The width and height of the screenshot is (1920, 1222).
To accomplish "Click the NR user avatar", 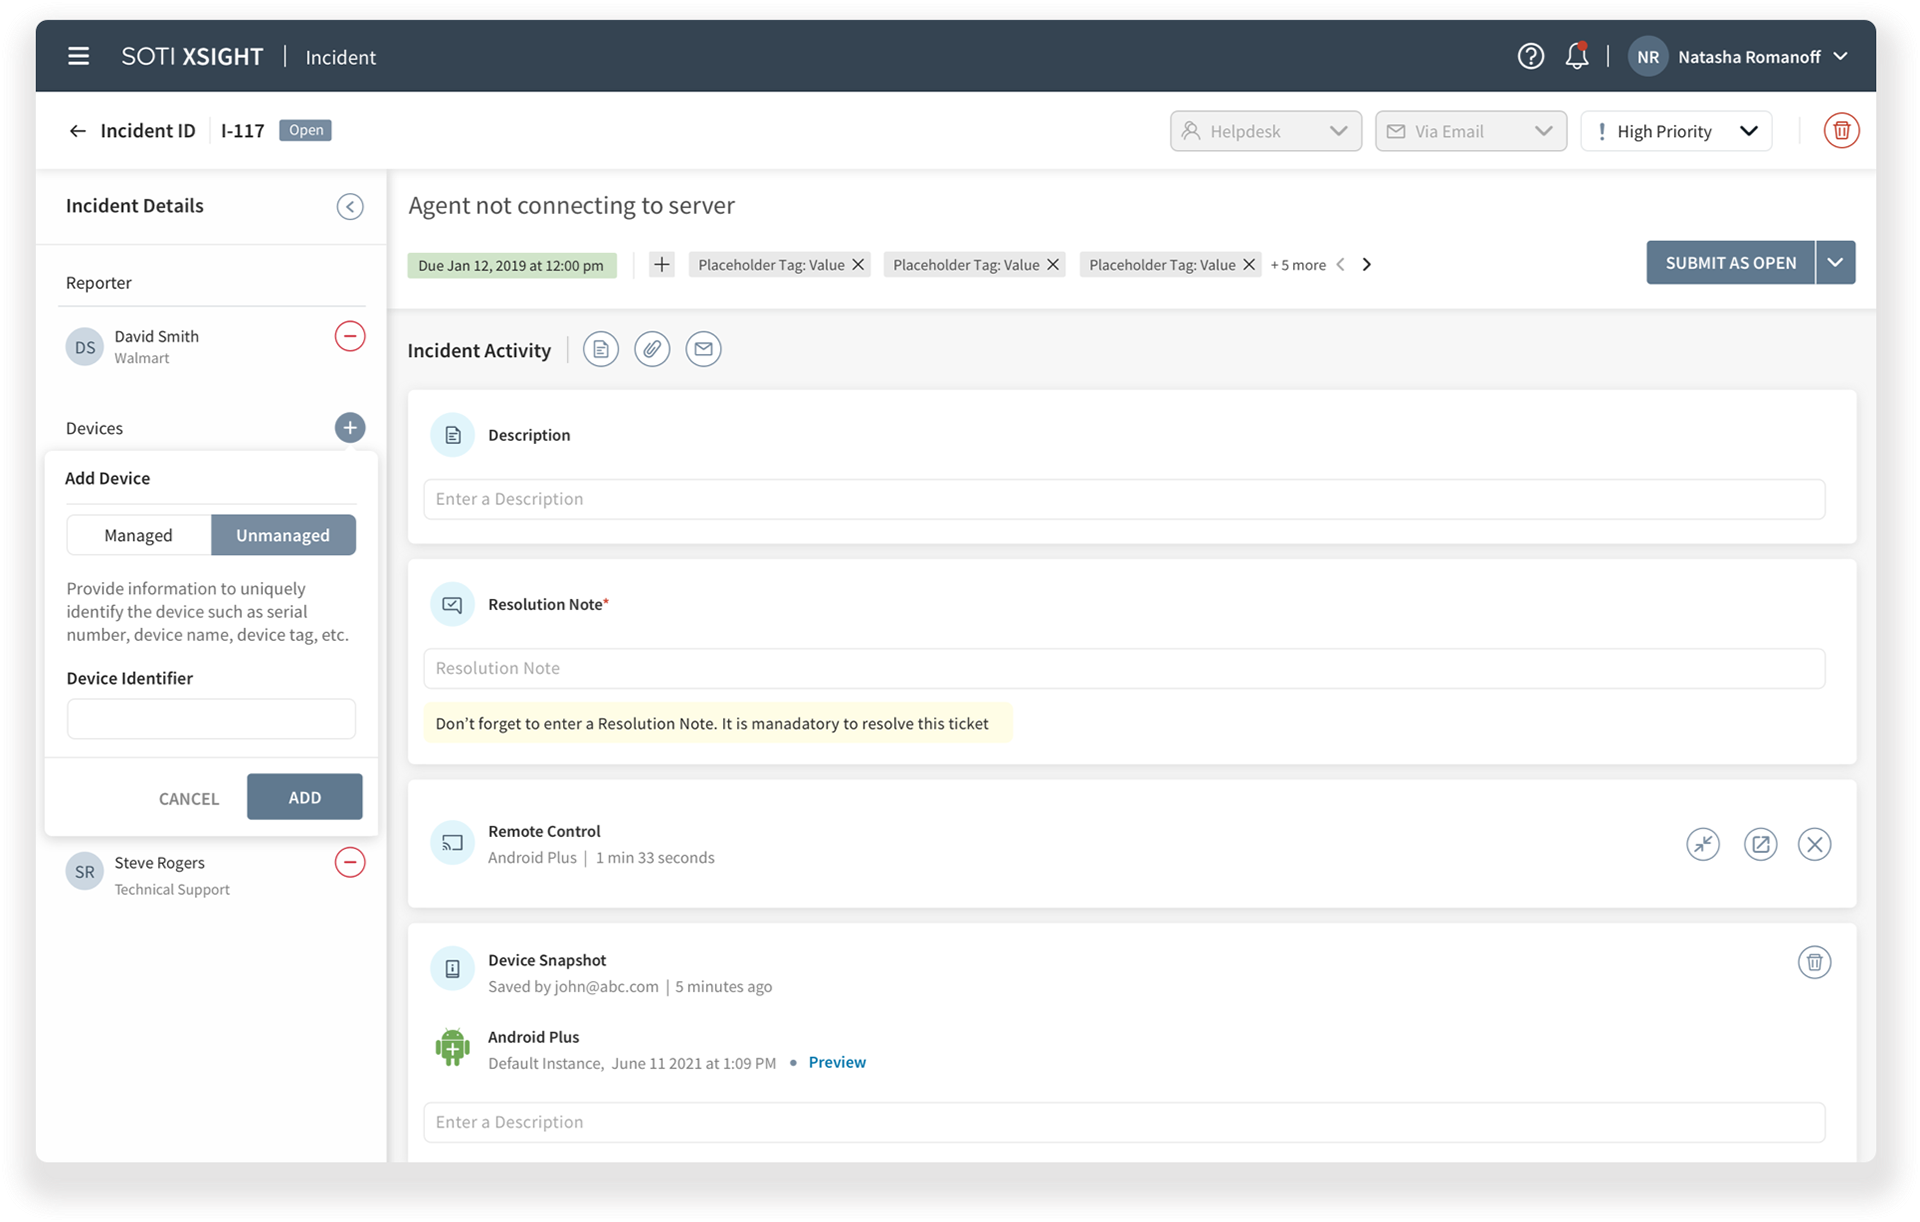I will point(1648,57).
